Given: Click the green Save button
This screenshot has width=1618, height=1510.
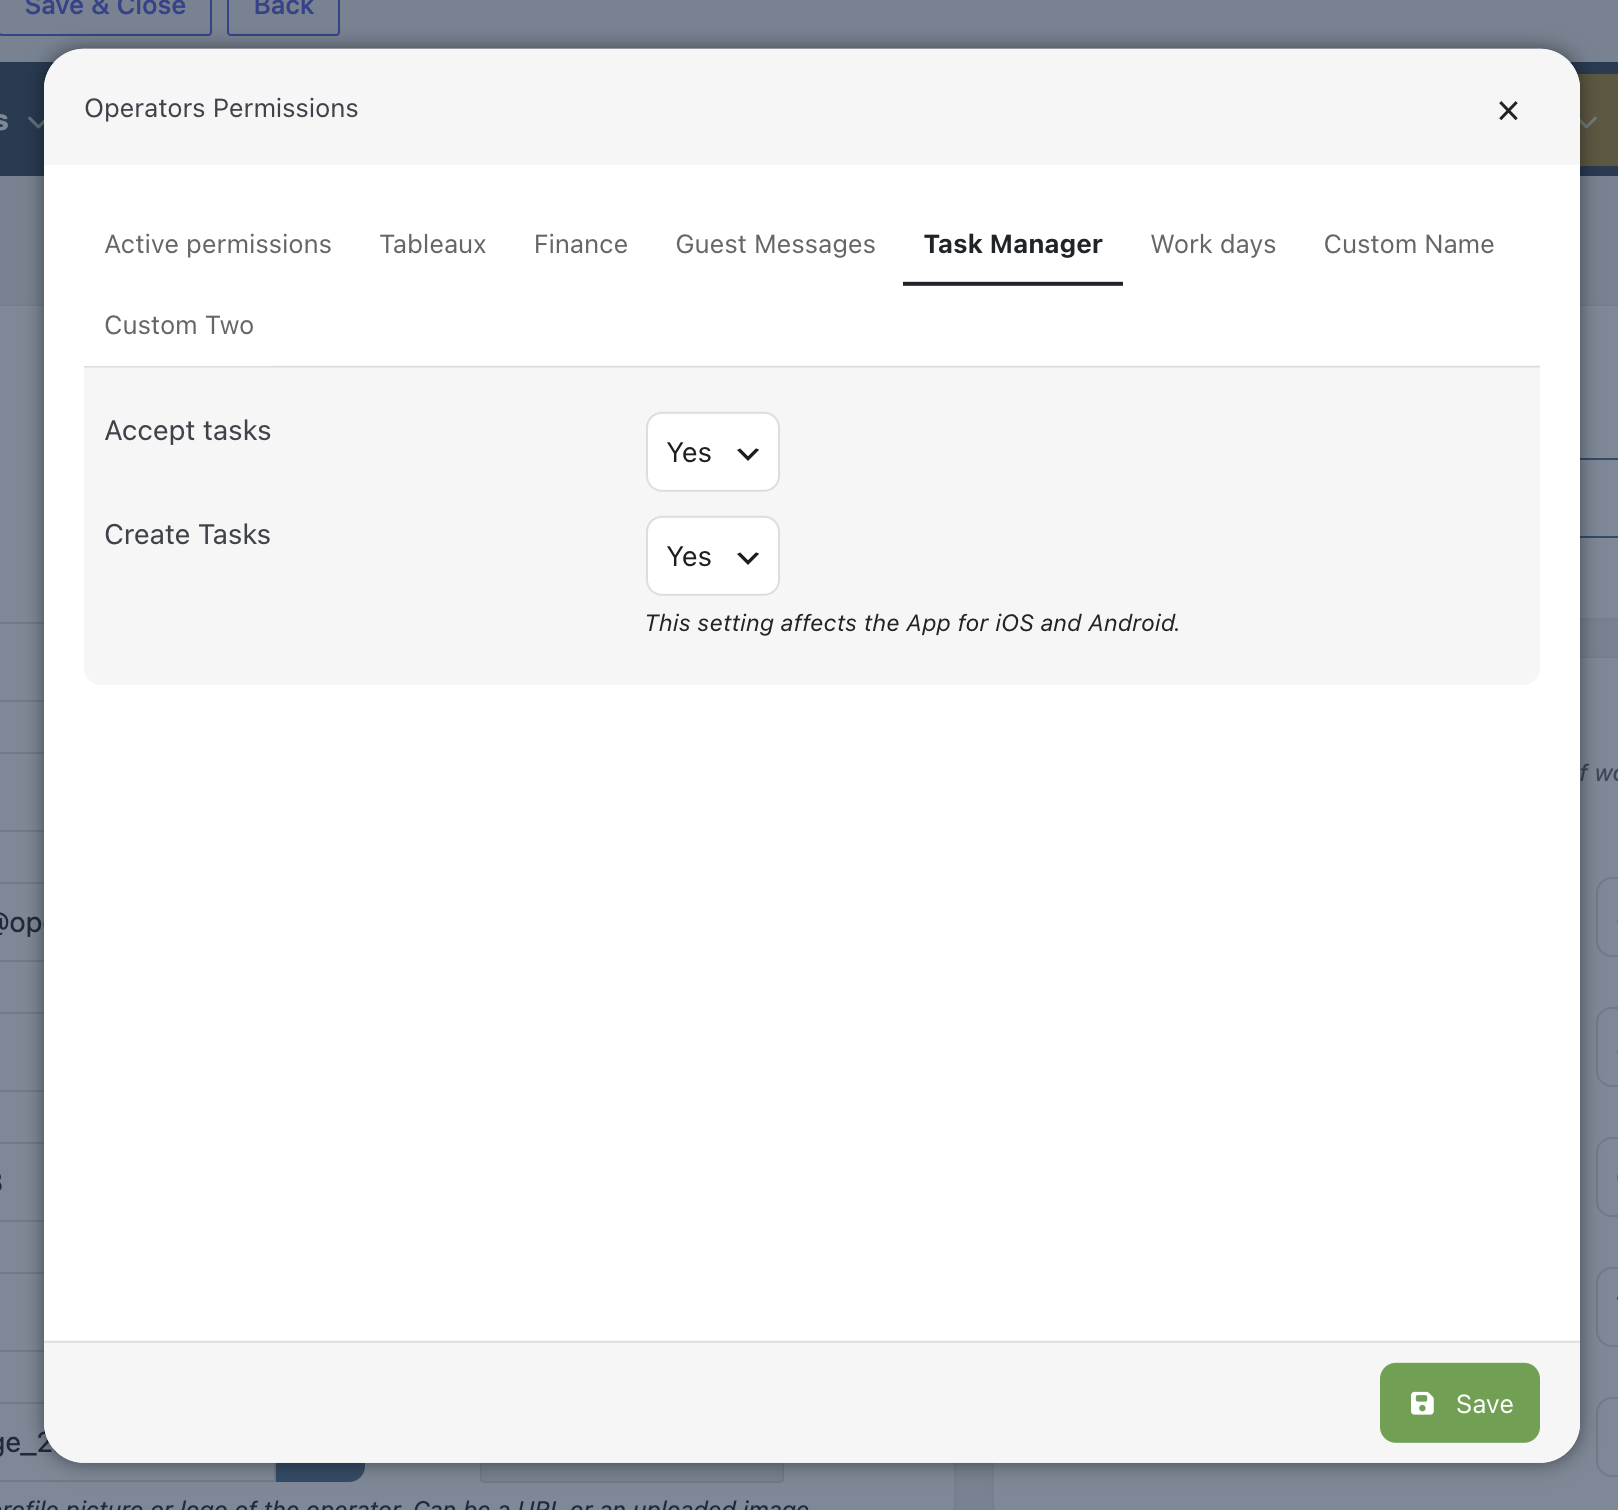Looking at the screenshot, I should click(x=1459, y=1403).
